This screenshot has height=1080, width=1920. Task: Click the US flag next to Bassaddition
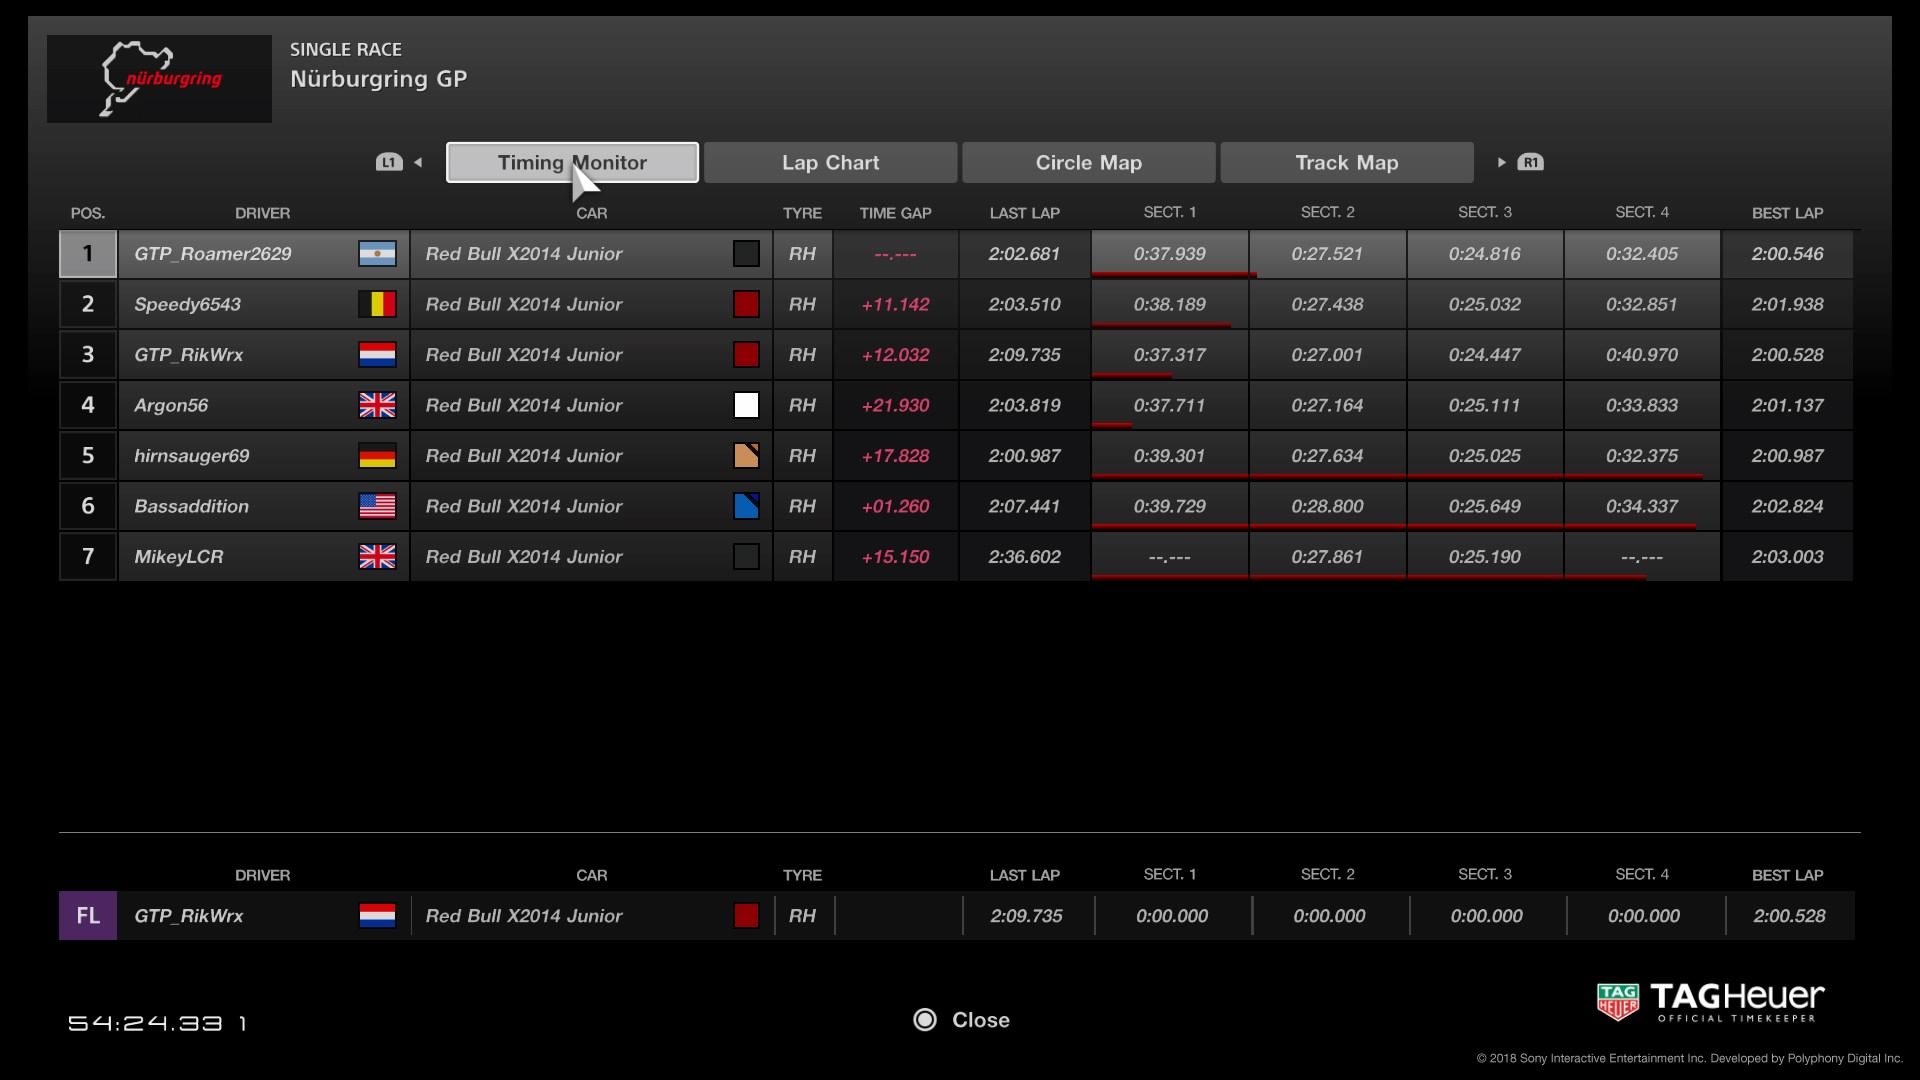pyautogui.click(x=377, y=506)
